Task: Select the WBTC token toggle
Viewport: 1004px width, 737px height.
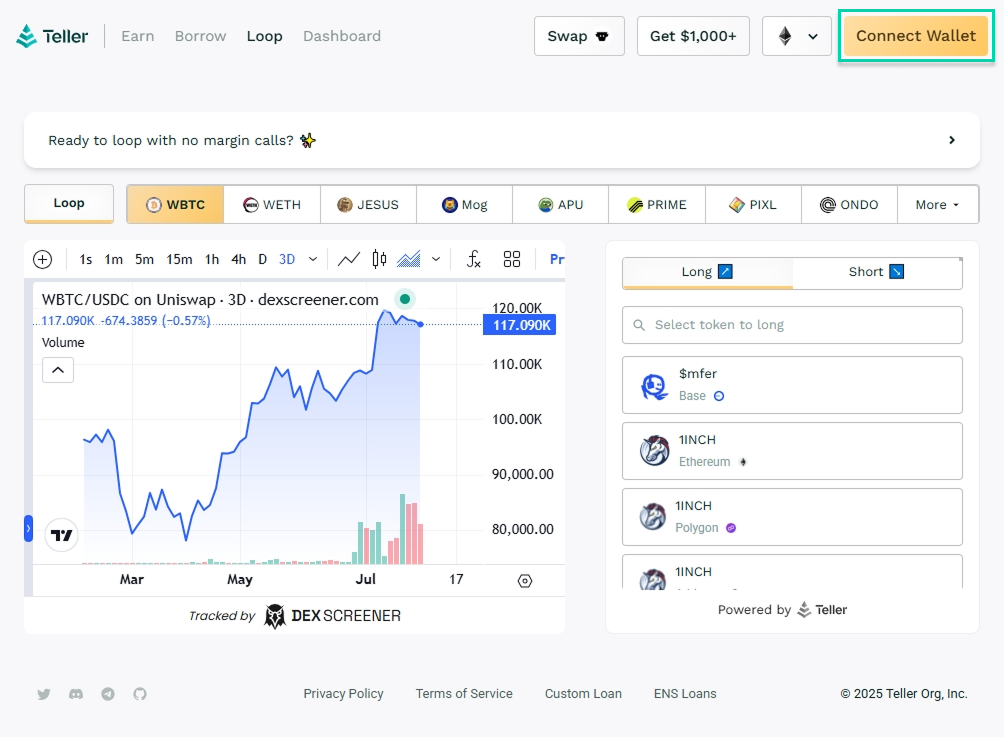Action: [175, 205]
